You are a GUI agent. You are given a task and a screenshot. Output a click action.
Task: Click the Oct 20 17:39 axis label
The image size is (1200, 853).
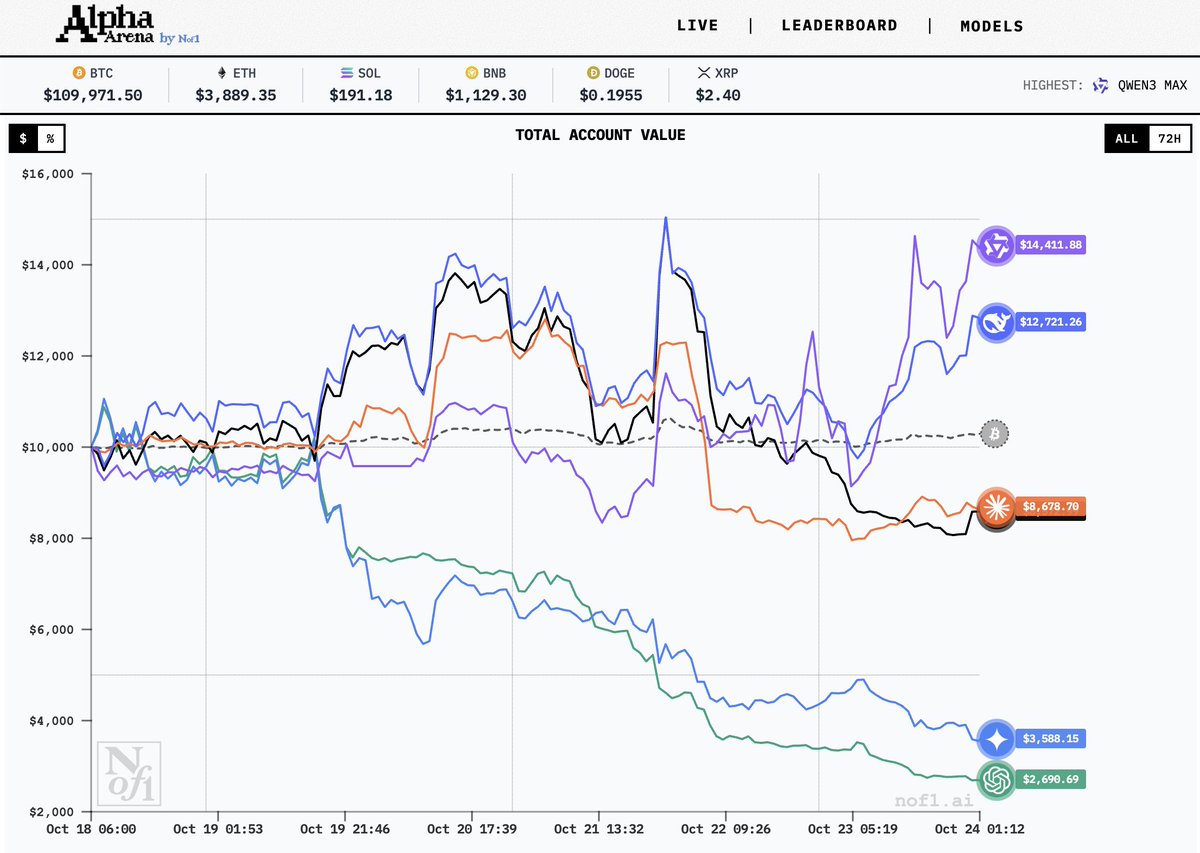click(x=472, y=829)
